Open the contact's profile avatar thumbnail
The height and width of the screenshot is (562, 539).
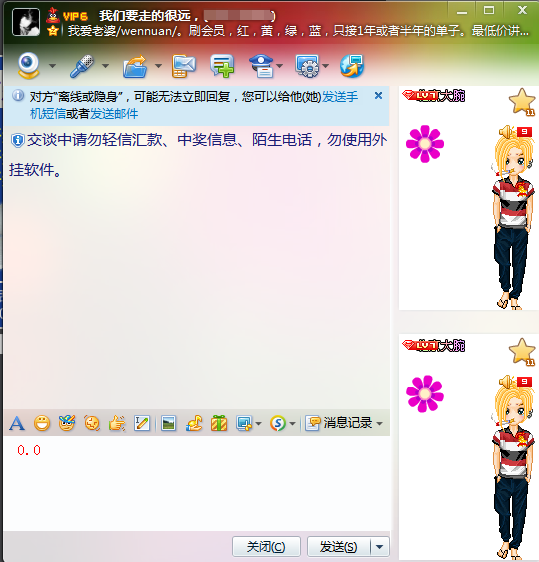coord(26,22)
